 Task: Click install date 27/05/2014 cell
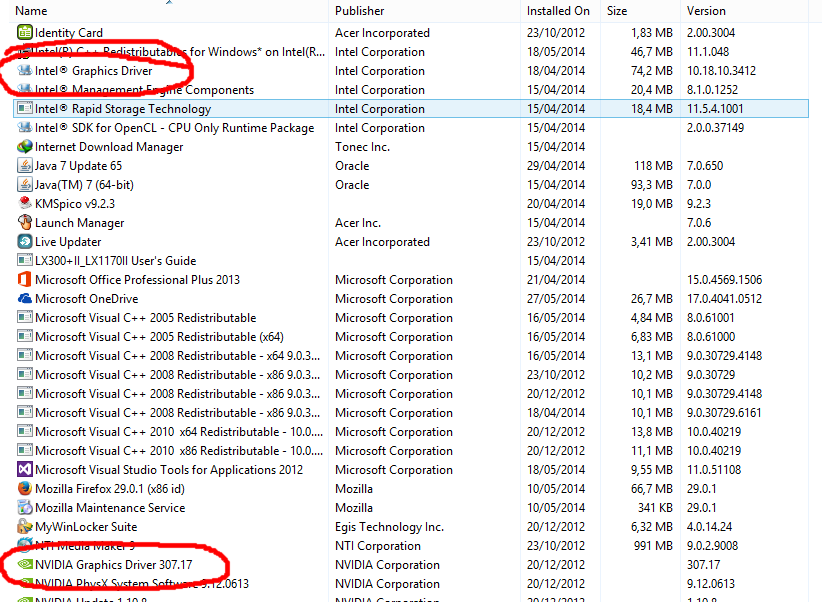[556, 299]
